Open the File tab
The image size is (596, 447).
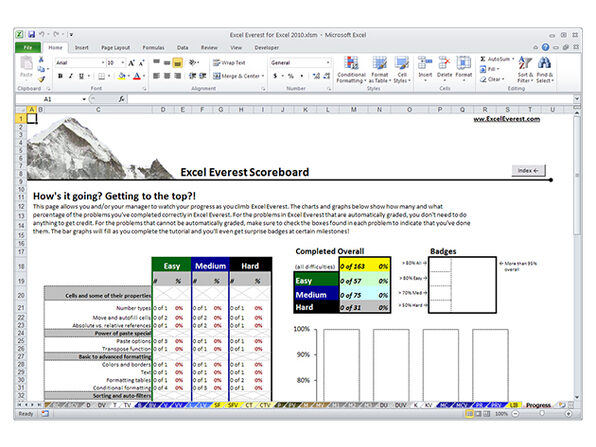(x=28, y=48)
